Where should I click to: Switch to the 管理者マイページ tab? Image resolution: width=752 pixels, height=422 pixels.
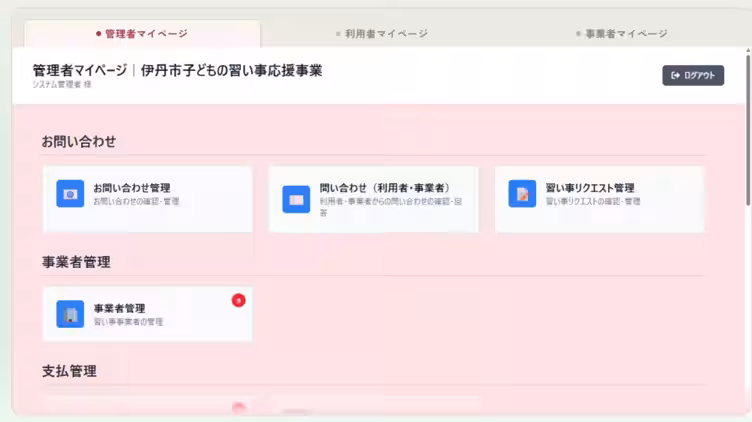[142, 34]
